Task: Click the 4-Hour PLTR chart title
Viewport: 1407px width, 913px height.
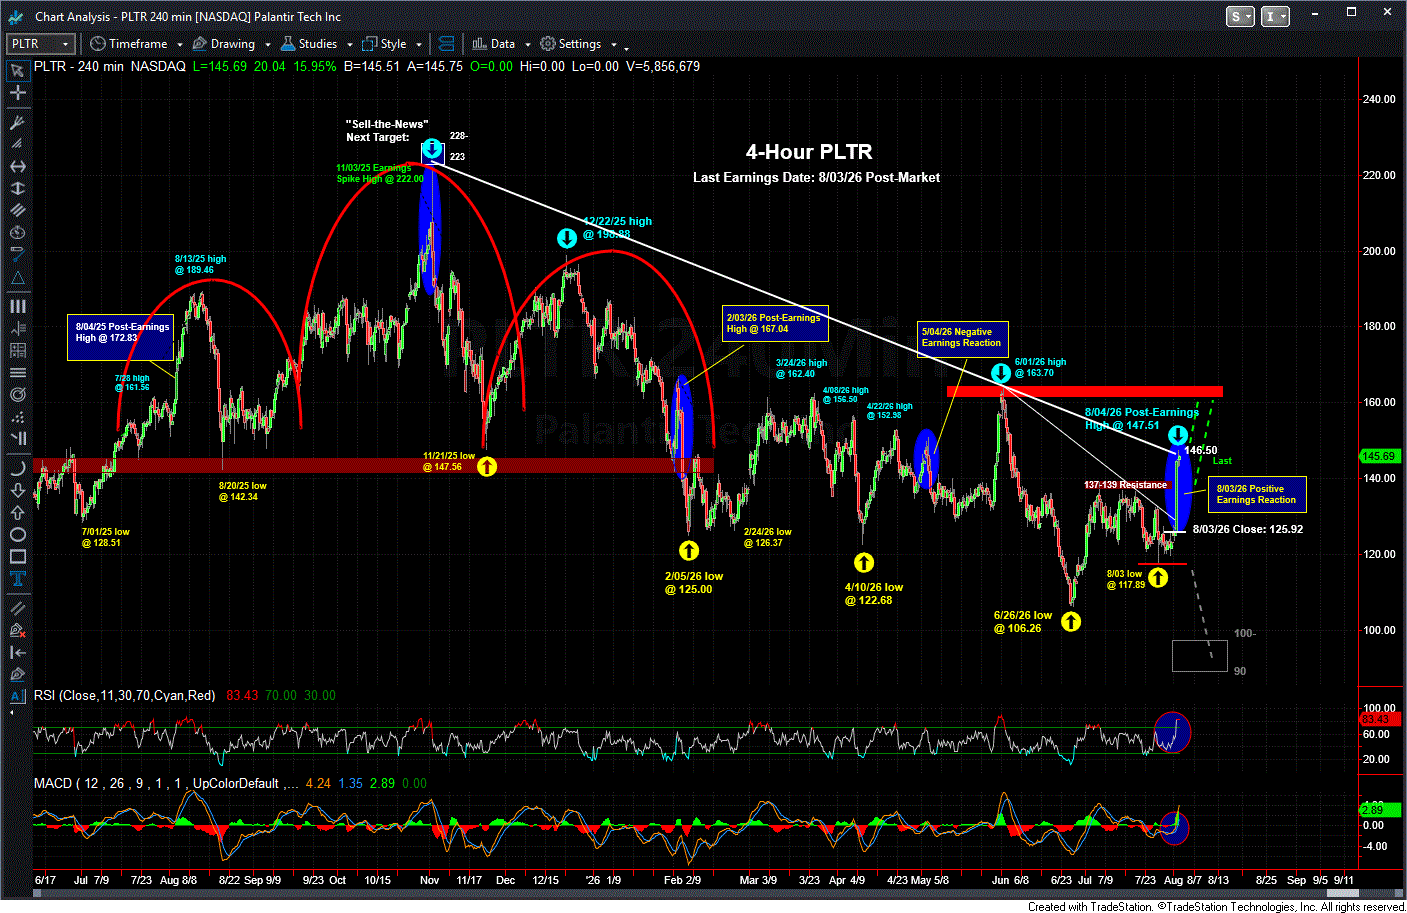Action: tap(809, 152)
